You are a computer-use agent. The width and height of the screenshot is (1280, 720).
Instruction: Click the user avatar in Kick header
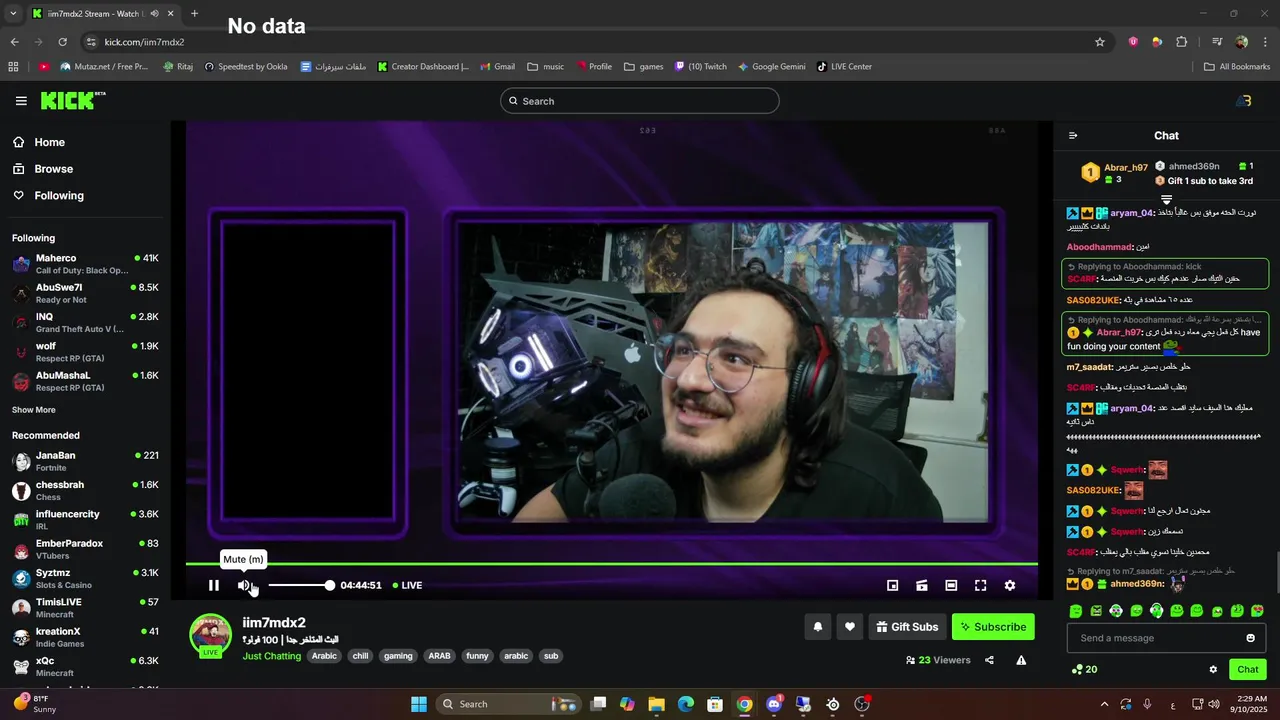click(x=1244, y=101)
